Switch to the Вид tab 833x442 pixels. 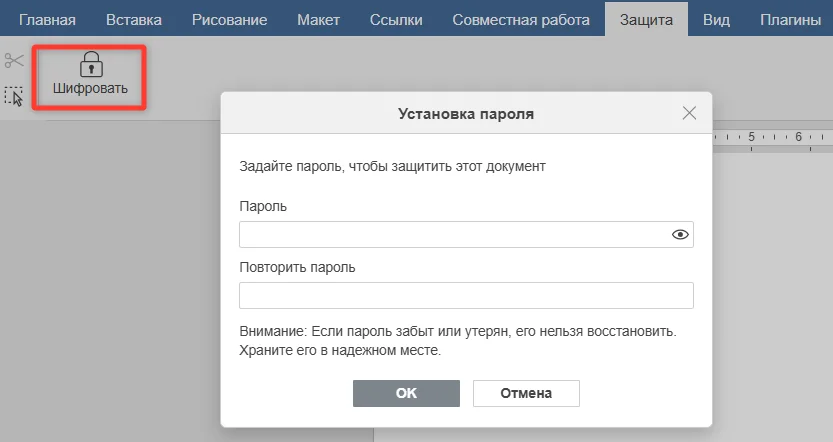[716, 20]
